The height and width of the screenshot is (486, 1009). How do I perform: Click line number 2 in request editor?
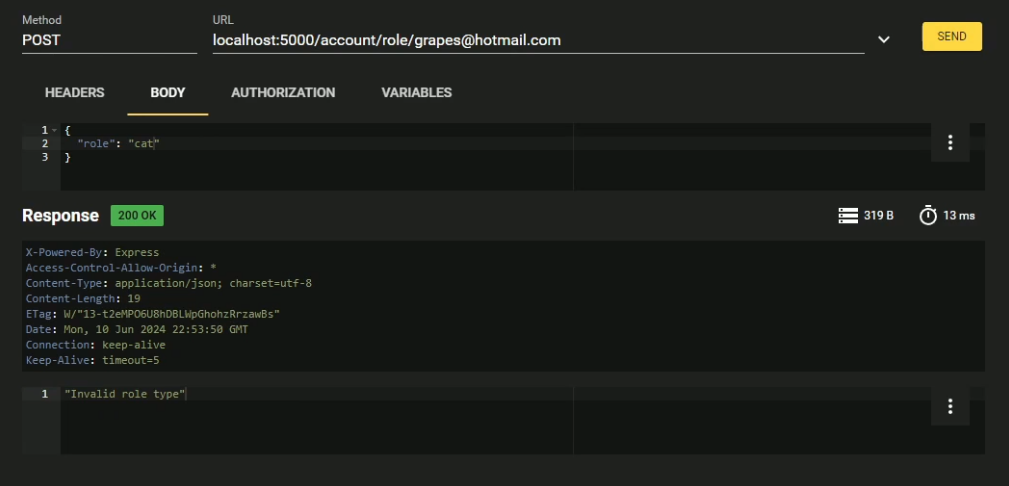(45, 144)
